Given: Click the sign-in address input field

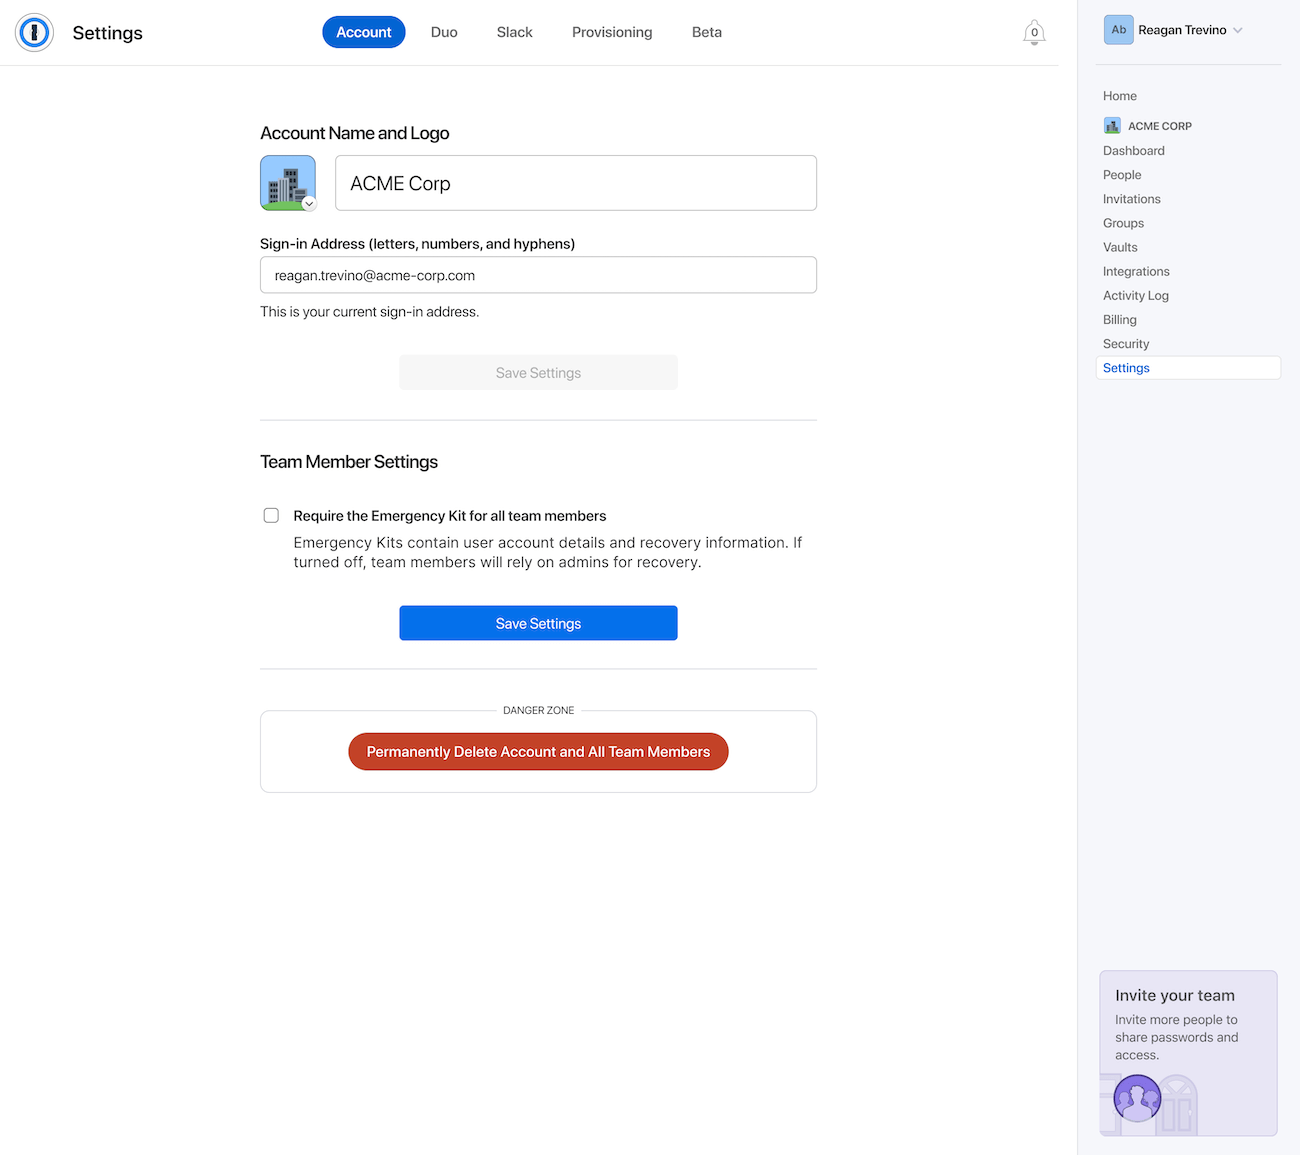Looking at the screenshot, I should 538,275.
